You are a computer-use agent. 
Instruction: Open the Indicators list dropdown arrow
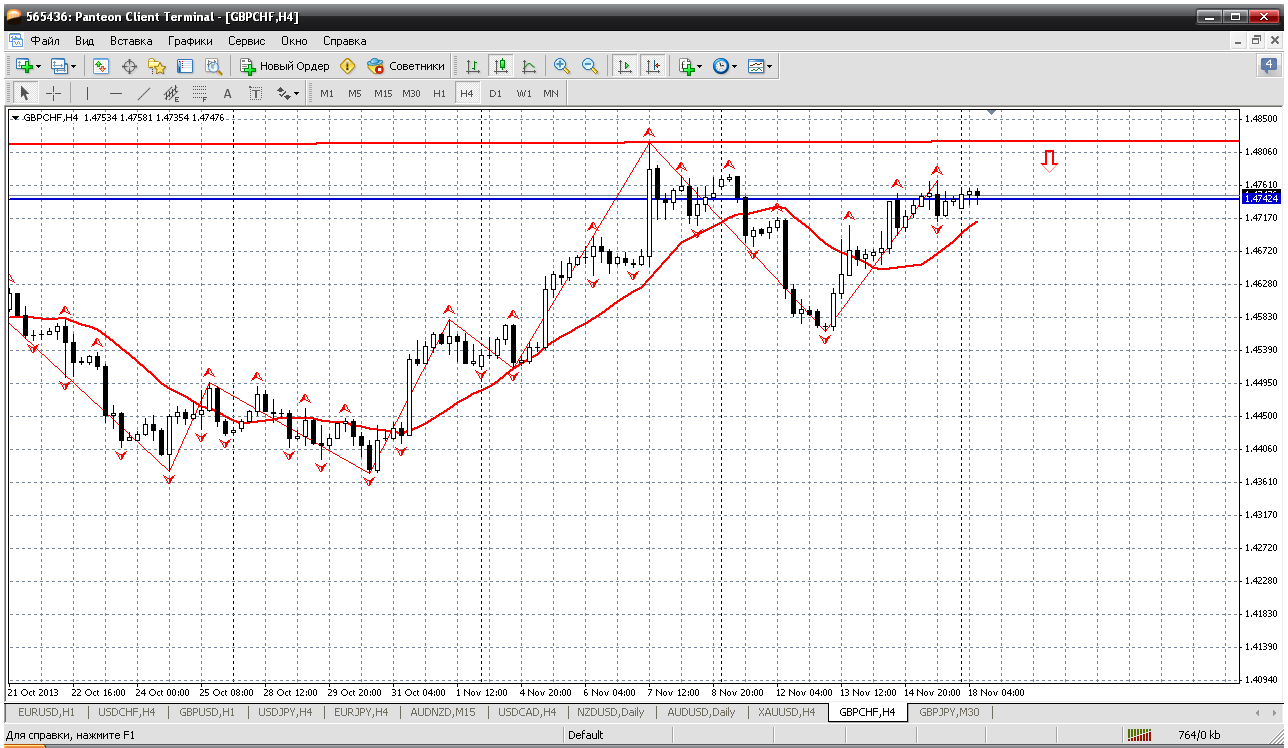(x=699, y=67)
